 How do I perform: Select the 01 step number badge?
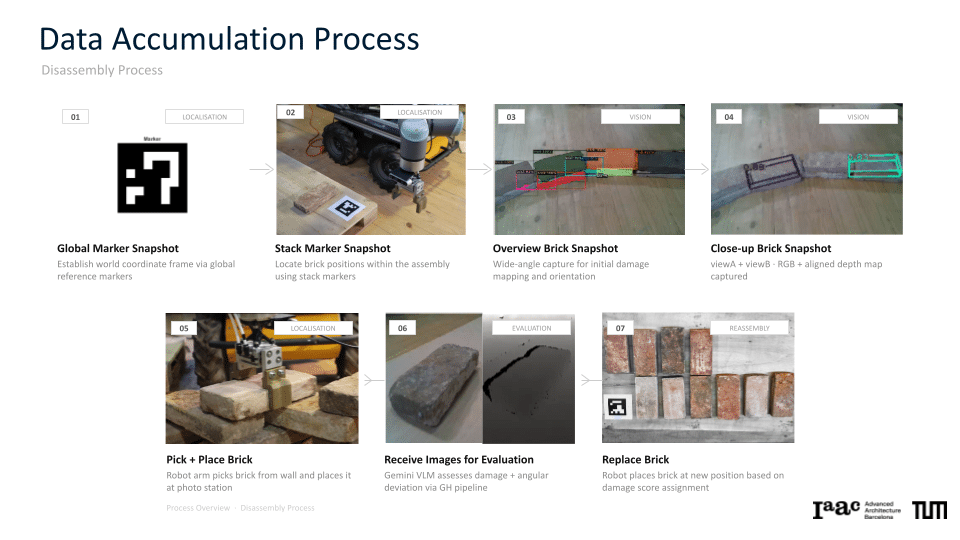coord(75,117)
